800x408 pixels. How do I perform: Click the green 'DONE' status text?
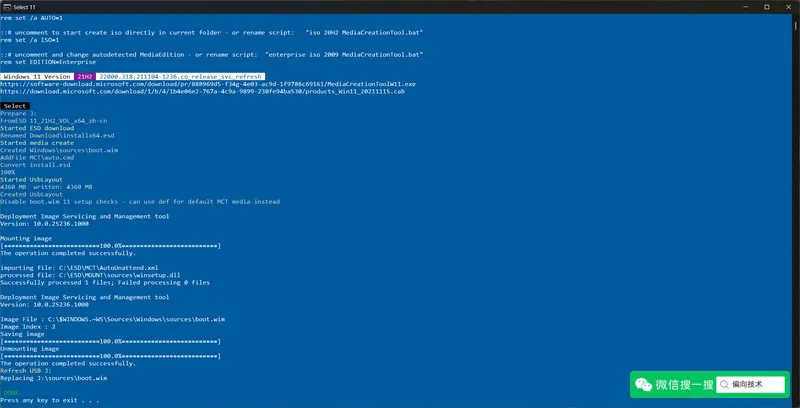pyautogui.click(x=11, y=393)
